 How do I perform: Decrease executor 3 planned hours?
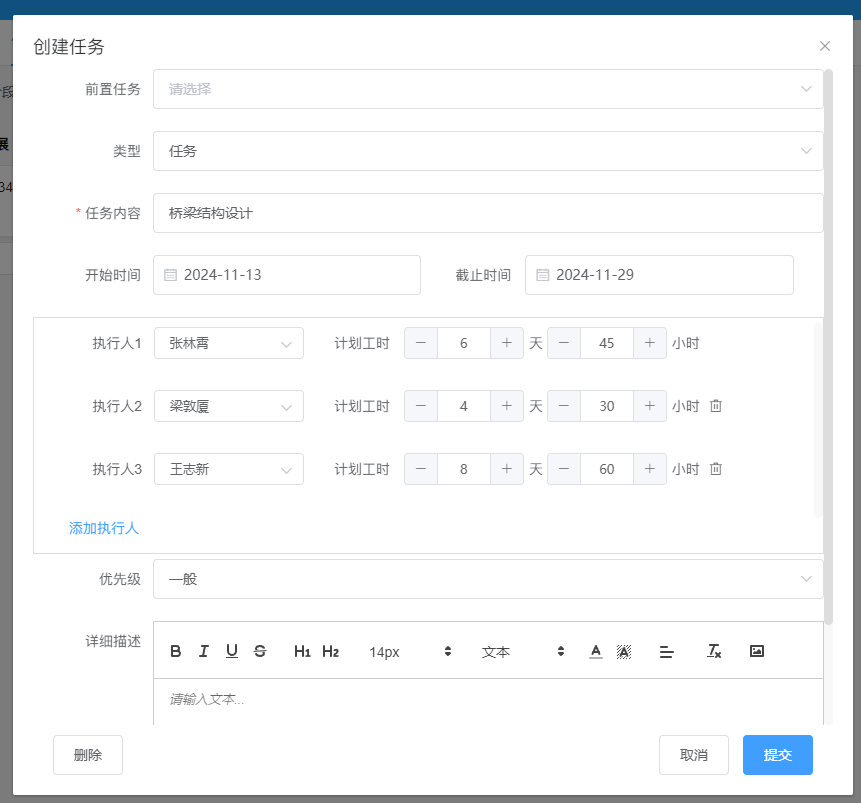564,468
